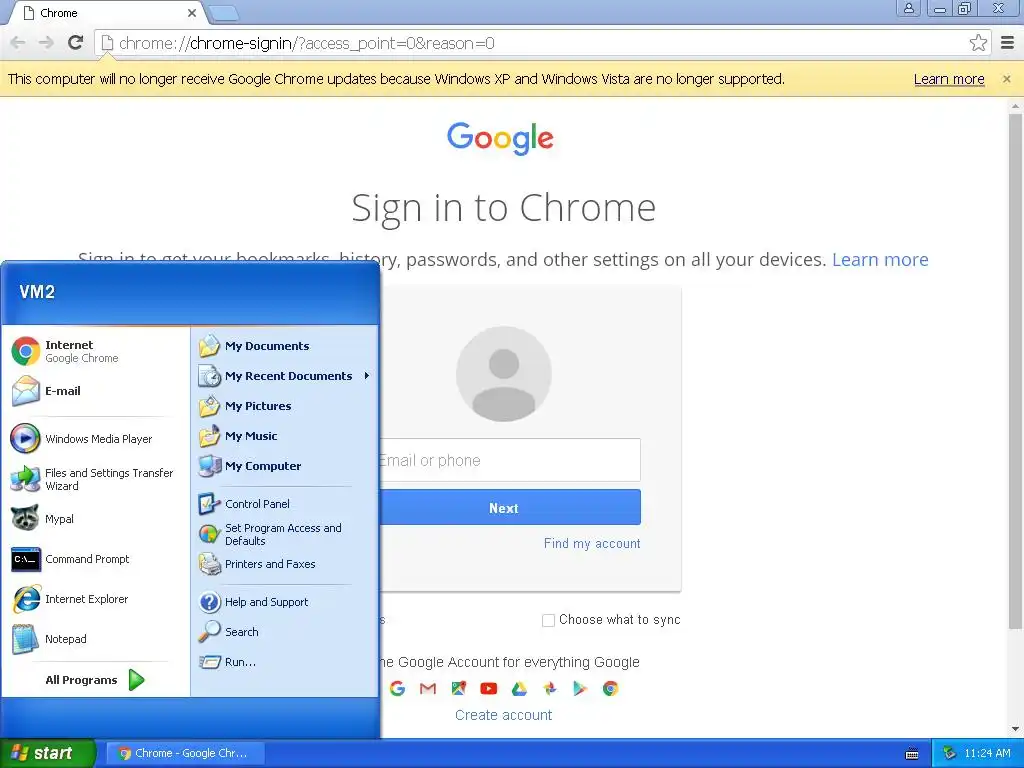Click the Gmail icon on sign-in page

tap(428, 688)
